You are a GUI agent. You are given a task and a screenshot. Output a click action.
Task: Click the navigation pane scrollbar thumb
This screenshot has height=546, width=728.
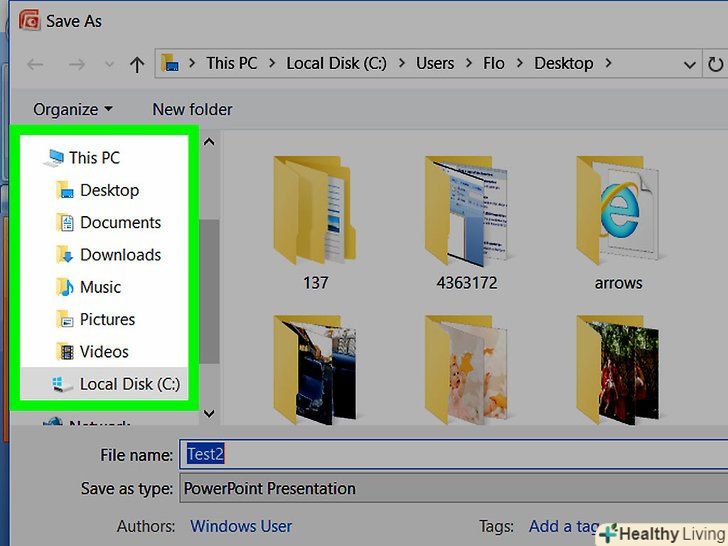tap(209, 291)
